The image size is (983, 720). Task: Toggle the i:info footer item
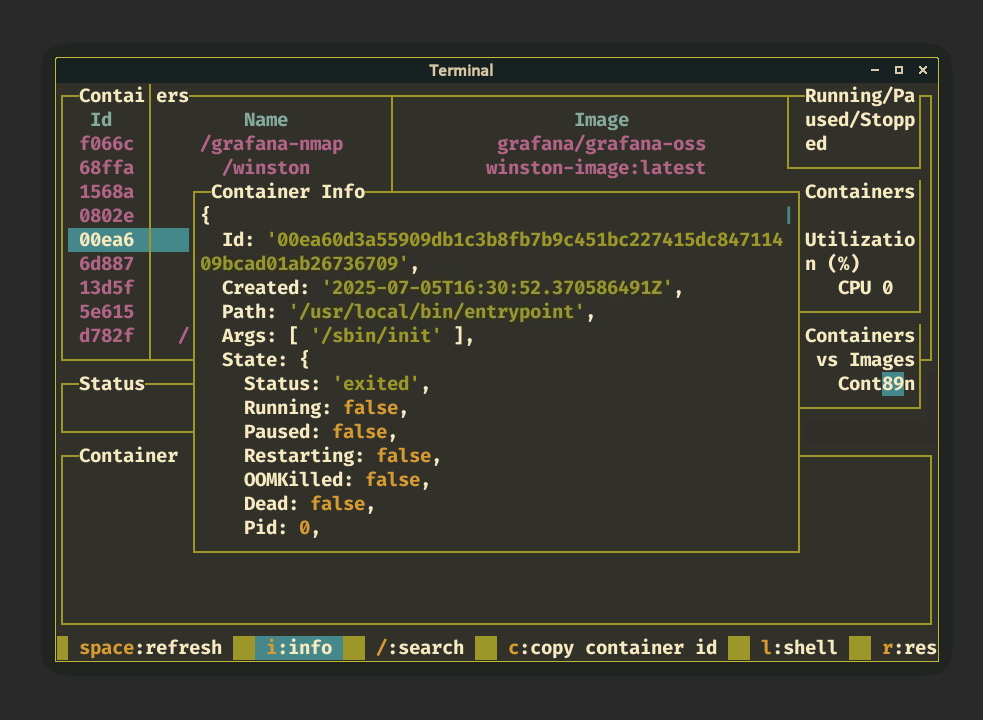pyautogui.click(x=299, y=647)
